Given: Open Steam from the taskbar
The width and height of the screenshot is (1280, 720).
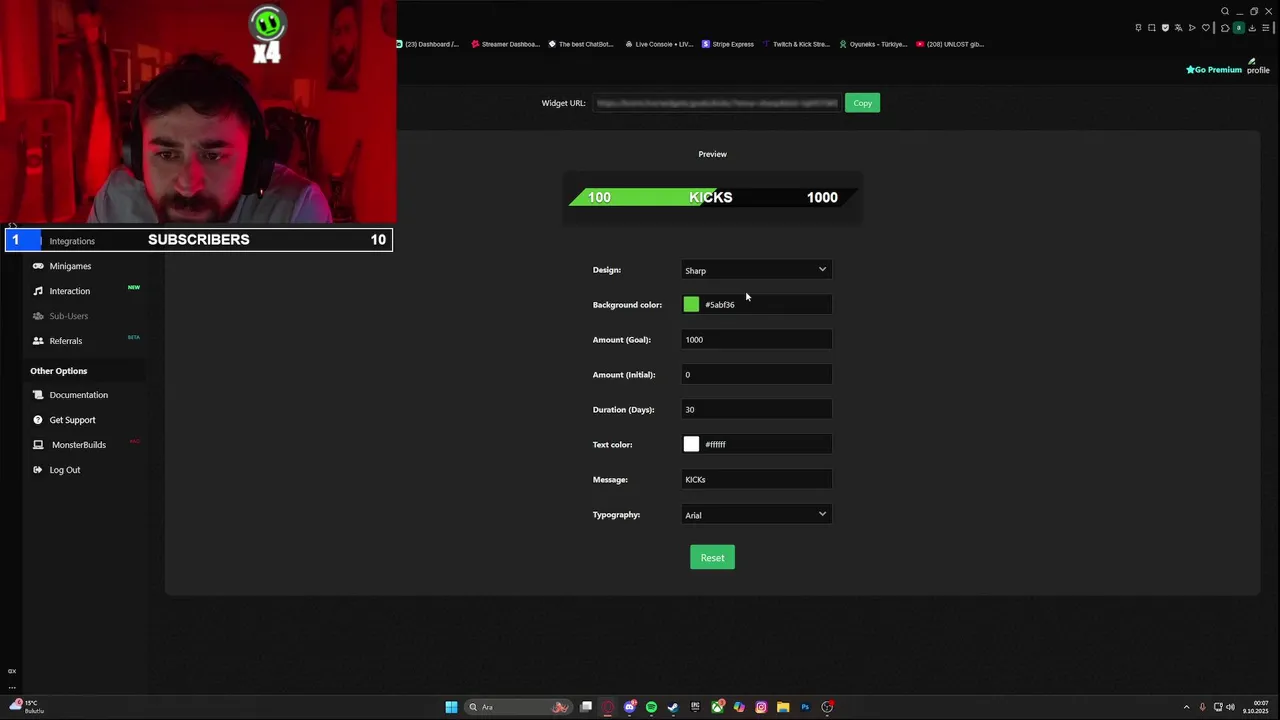Looking at the screenshot, I should 673,707.
